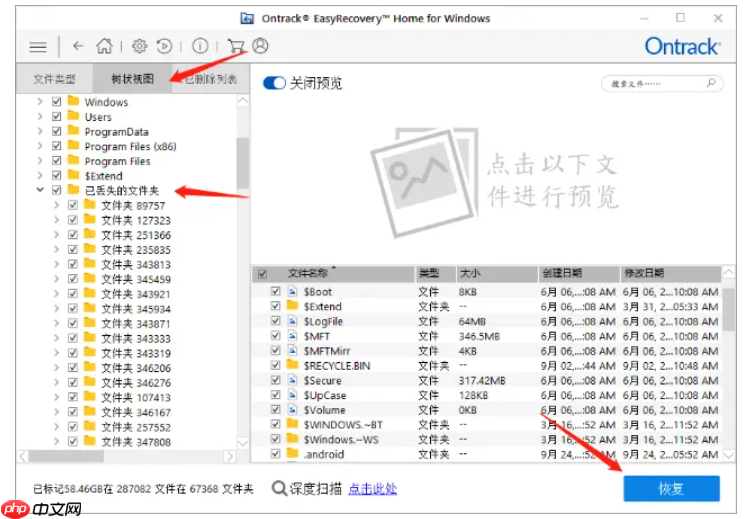The height and width of the screenshot is (519, 746).
Task: Click the file list vertical scrollbar thumb
Action: point(728,309)
